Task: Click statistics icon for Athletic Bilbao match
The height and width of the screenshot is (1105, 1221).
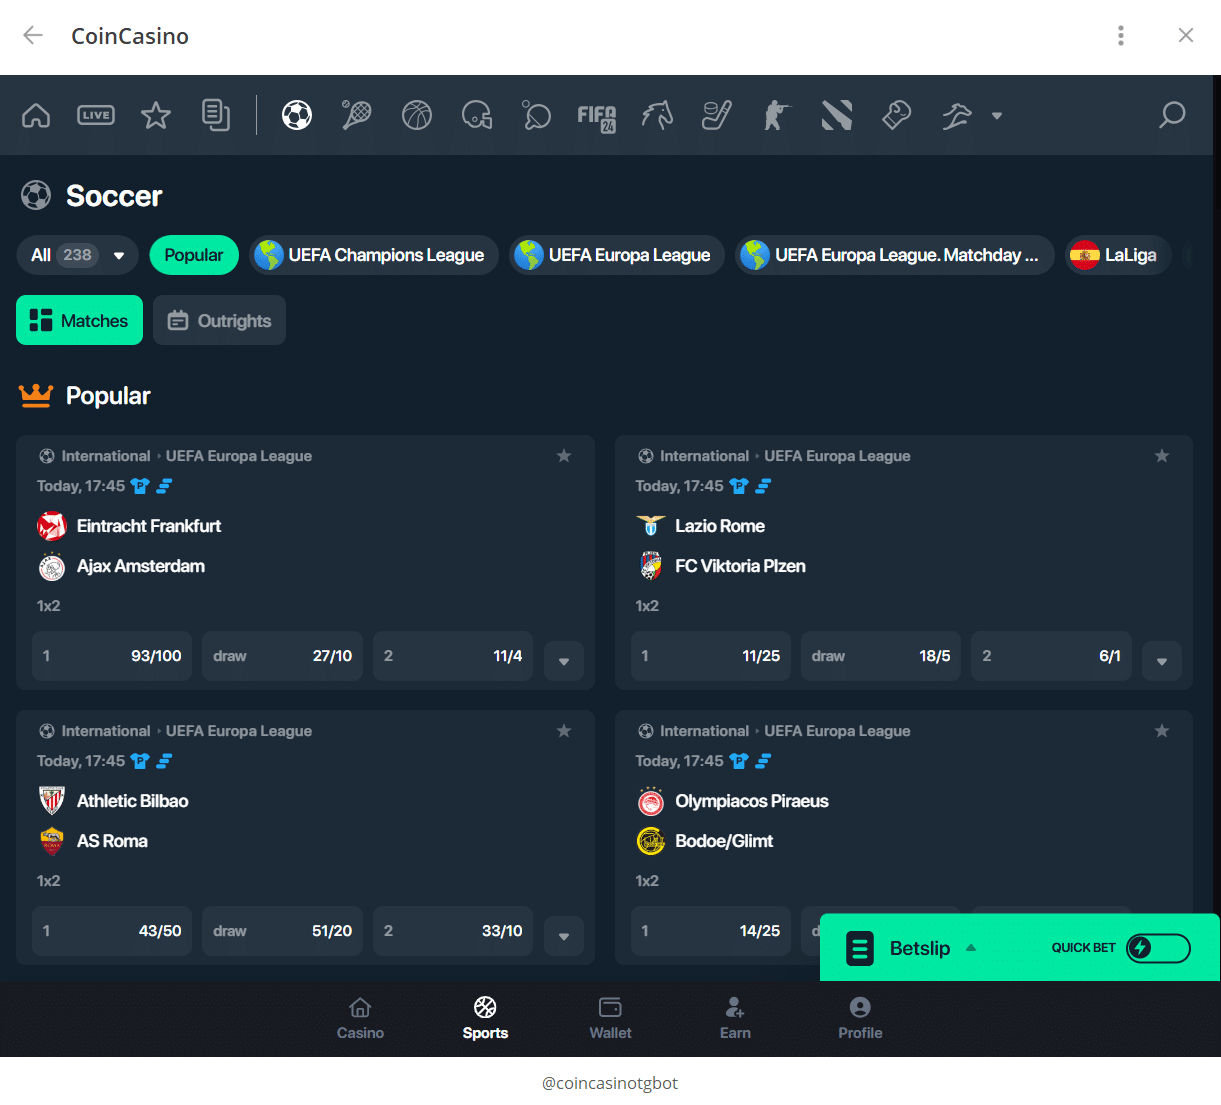Action: pyautogui.click(x=164, y=761)
